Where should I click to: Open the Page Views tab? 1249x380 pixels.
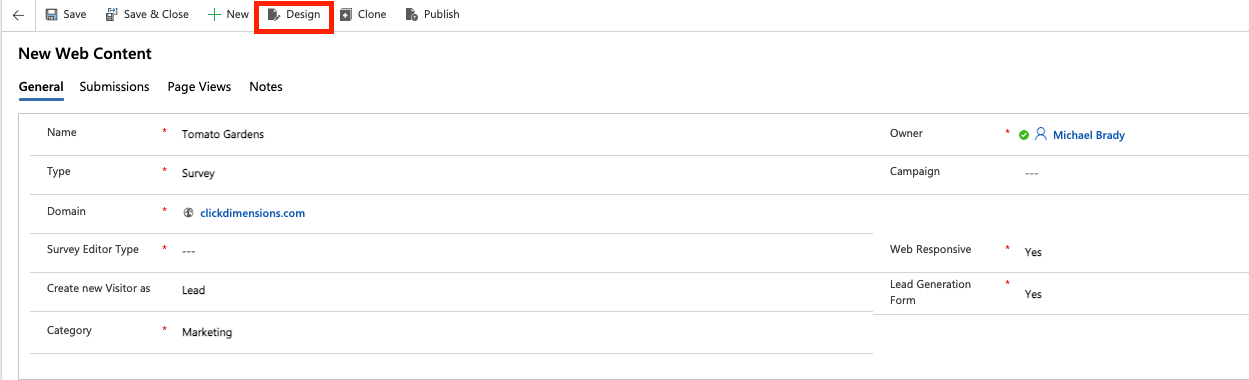coord(199,87)
